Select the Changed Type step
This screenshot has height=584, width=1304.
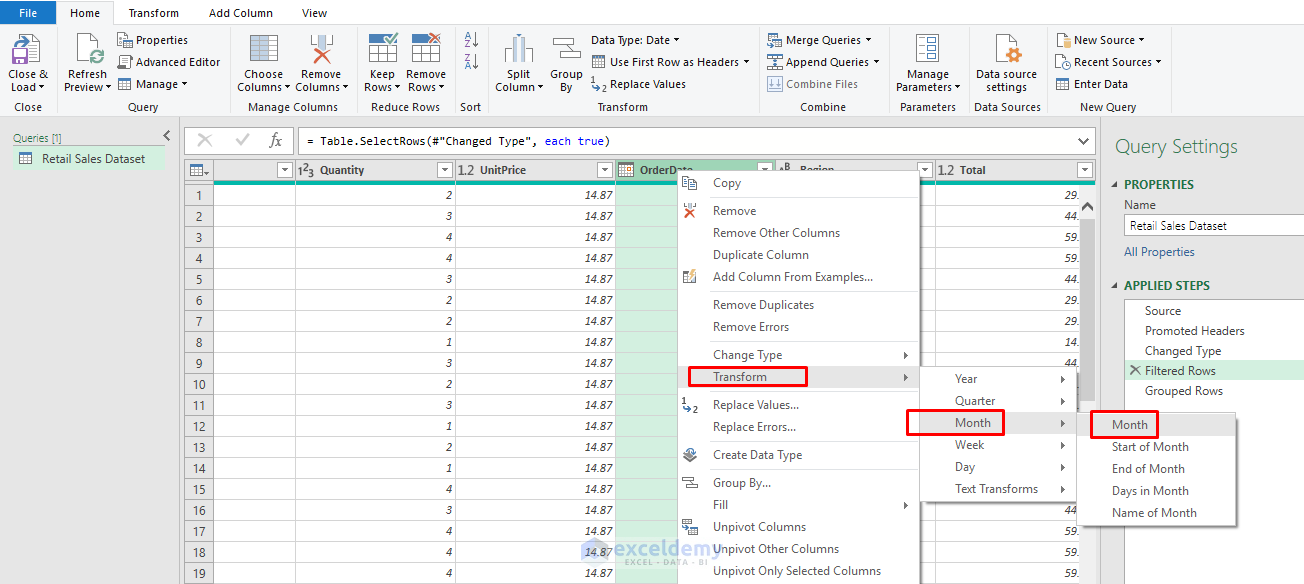point(1183,351)
